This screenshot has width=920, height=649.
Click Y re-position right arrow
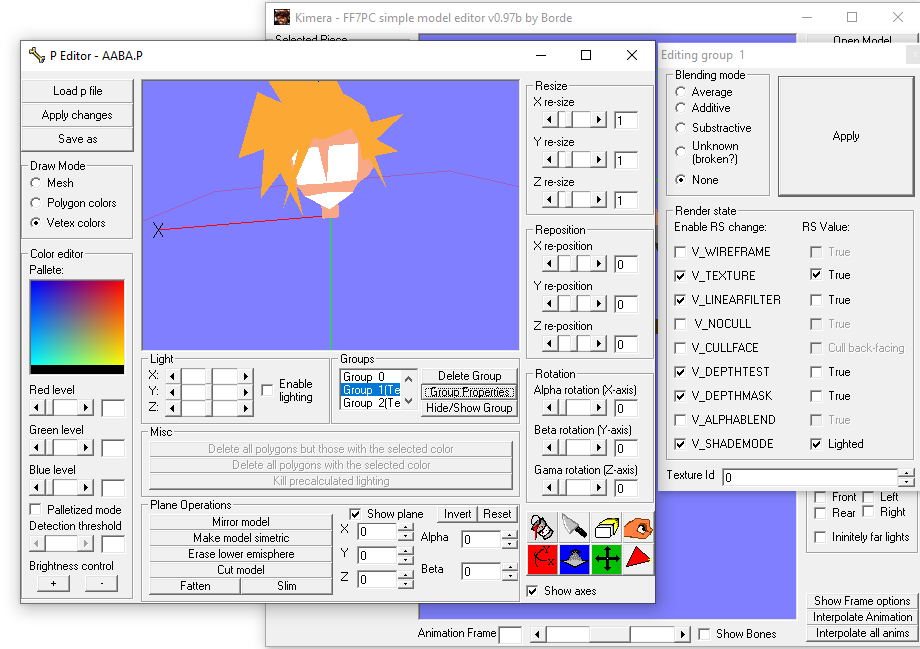click(598, 303)
